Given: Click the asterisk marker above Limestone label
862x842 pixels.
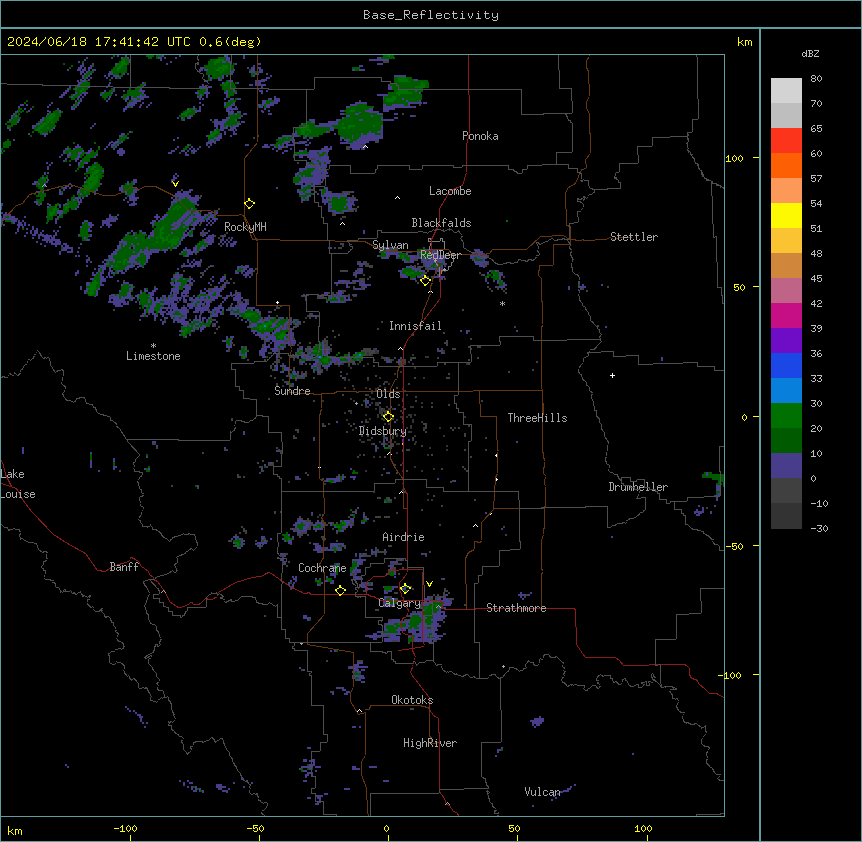Looking at the screenshot, I should click(x=153, y=346).
